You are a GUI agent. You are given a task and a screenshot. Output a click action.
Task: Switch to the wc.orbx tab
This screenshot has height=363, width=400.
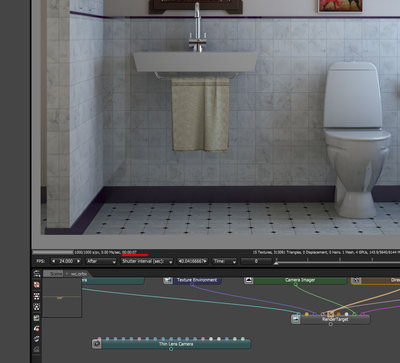tap(78, 274)
